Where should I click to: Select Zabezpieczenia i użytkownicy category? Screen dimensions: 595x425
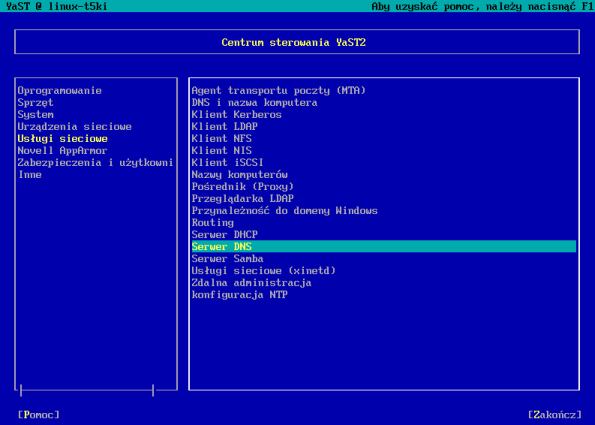95,163
